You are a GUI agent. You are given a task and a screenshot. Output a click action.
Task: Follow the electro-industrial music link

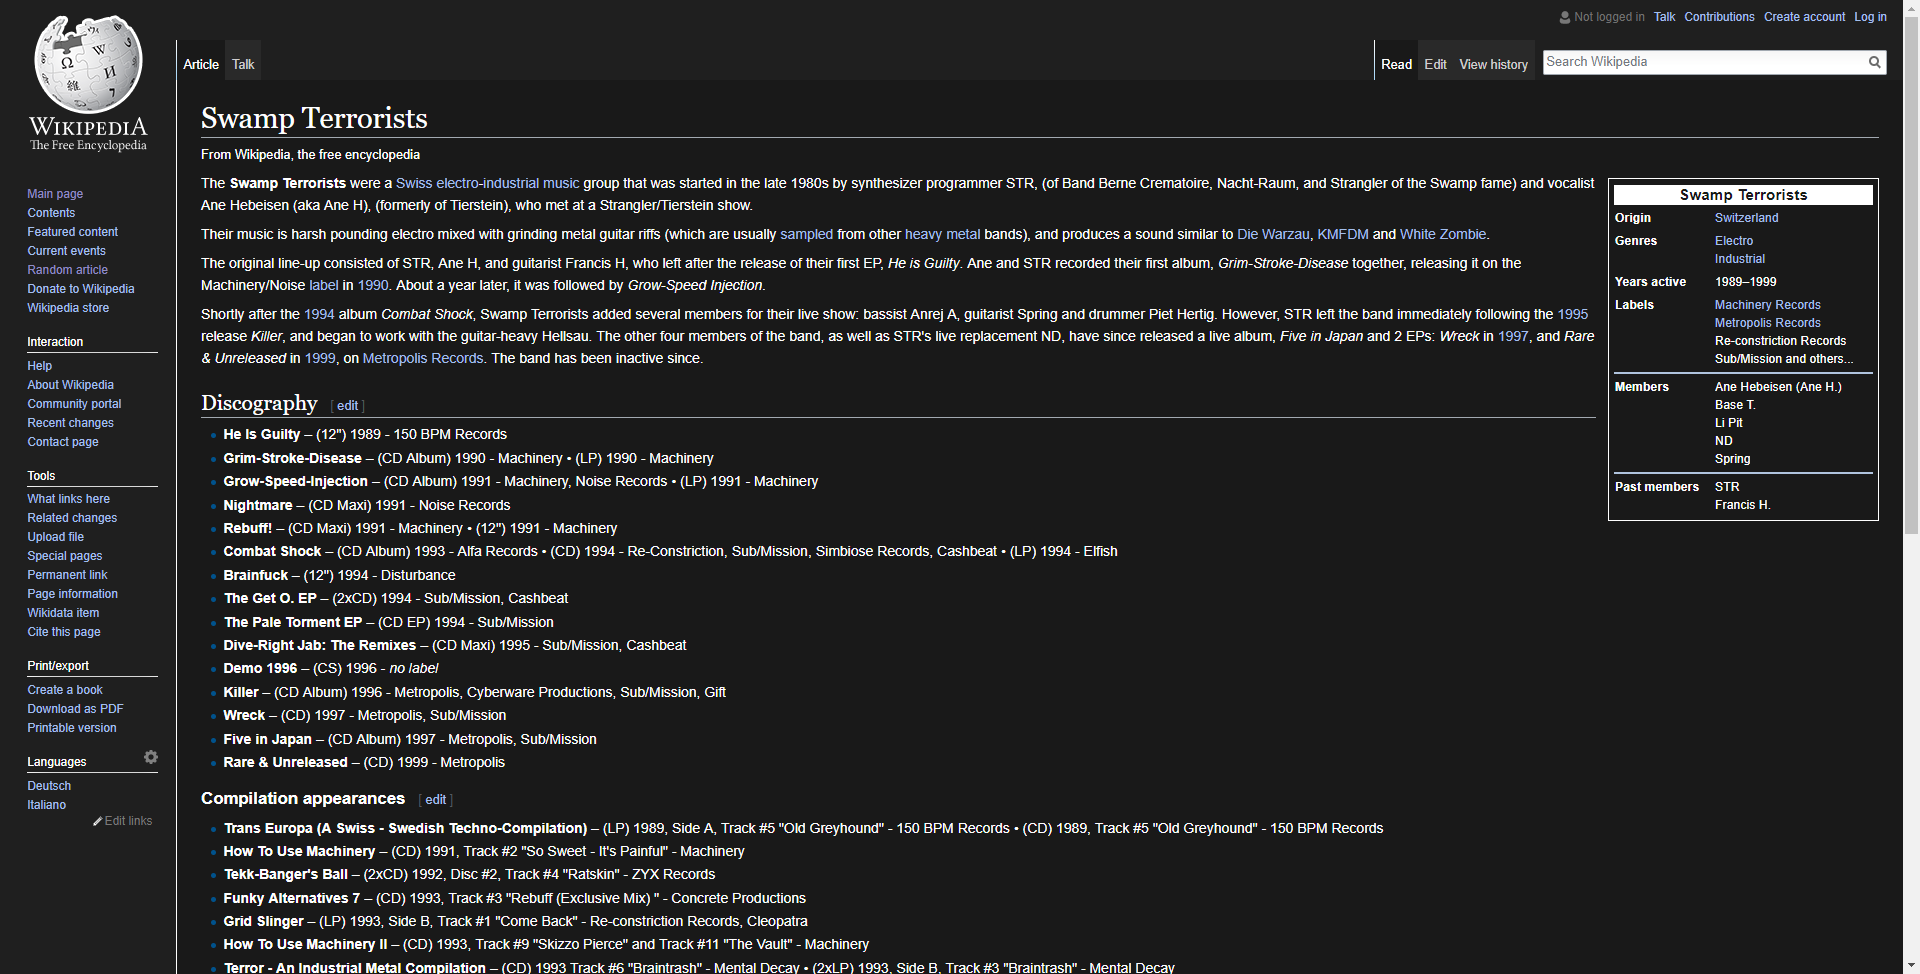tap(508, 183)
